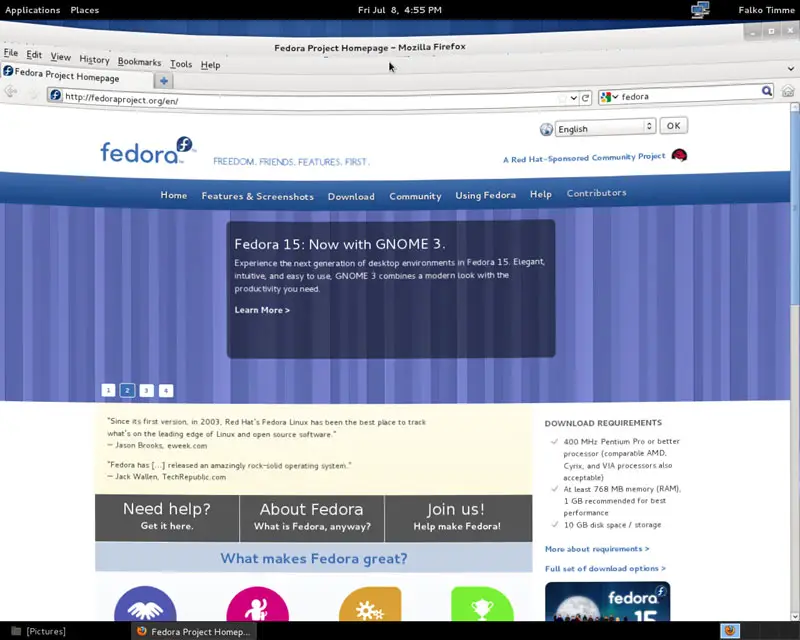Open the File menu in Firefox

pyautogui.click(x=11, y=53)
